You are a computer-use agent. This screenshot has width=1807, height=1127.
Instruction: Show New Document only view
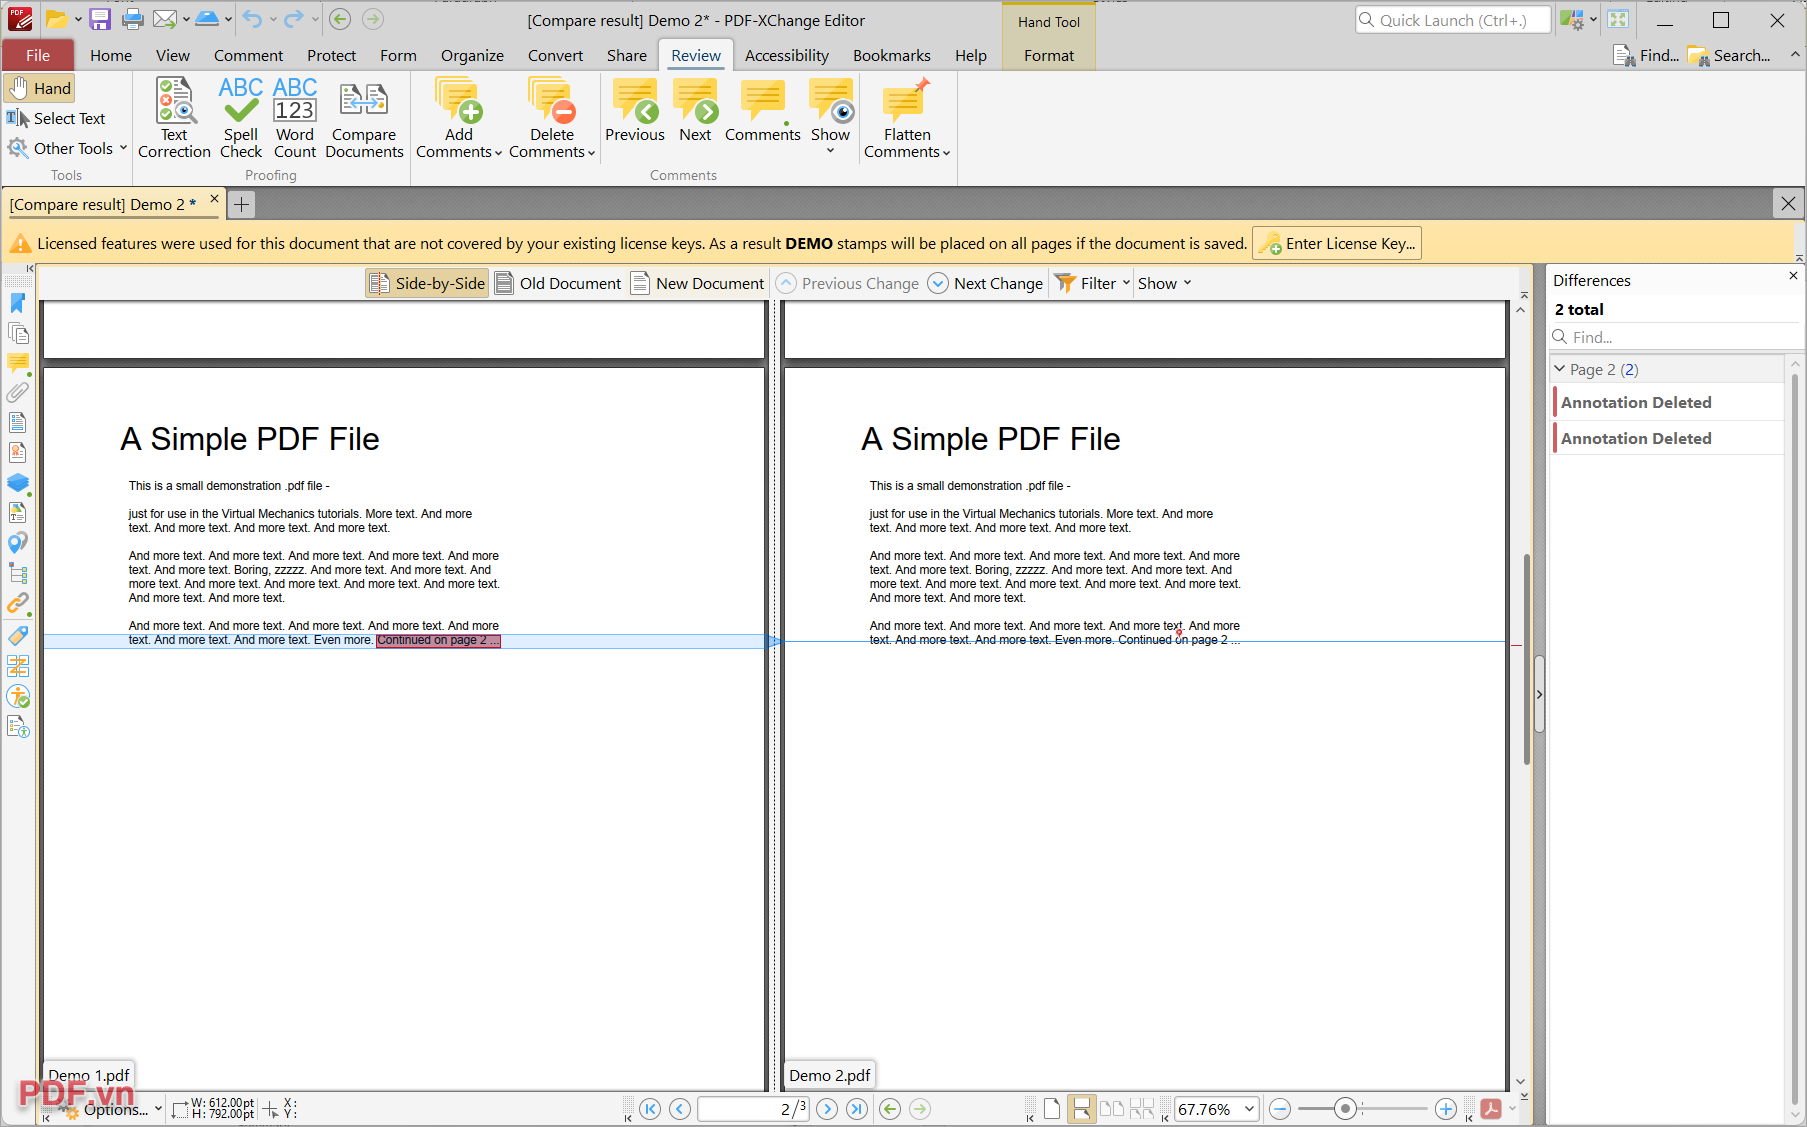click(698, 283)
